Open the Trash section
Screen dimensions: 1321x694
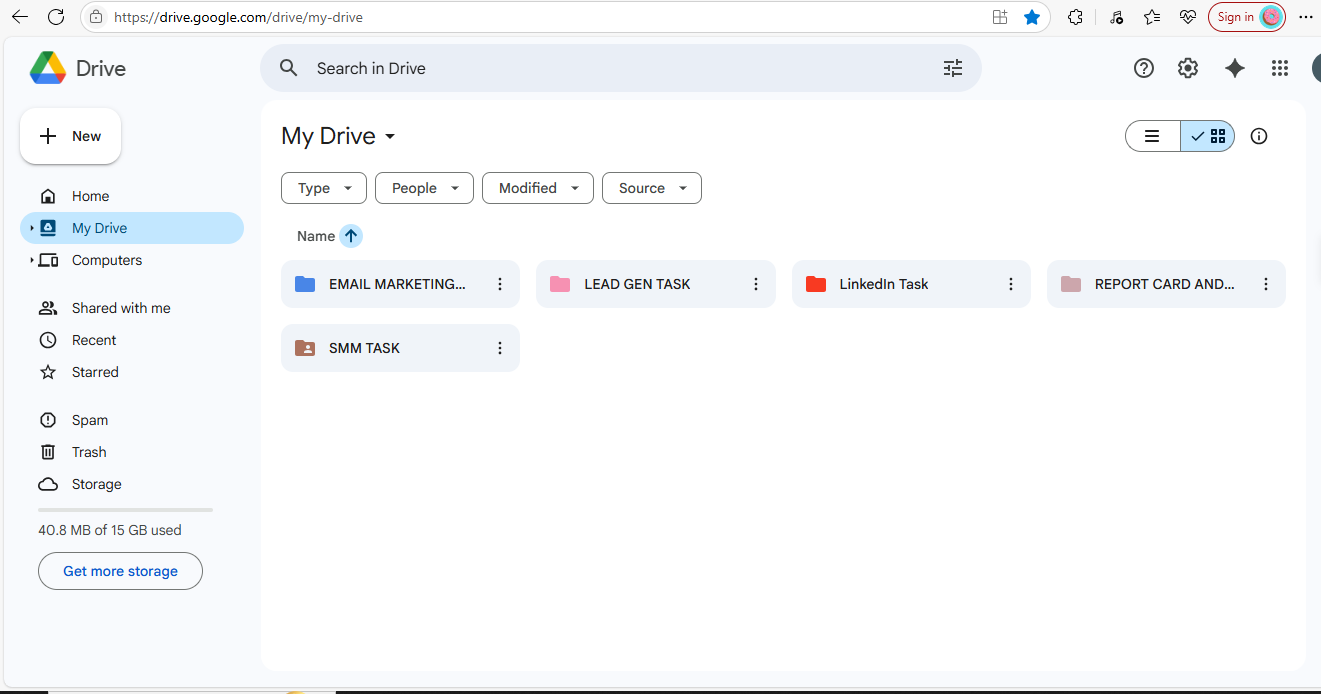coord(89,452)
